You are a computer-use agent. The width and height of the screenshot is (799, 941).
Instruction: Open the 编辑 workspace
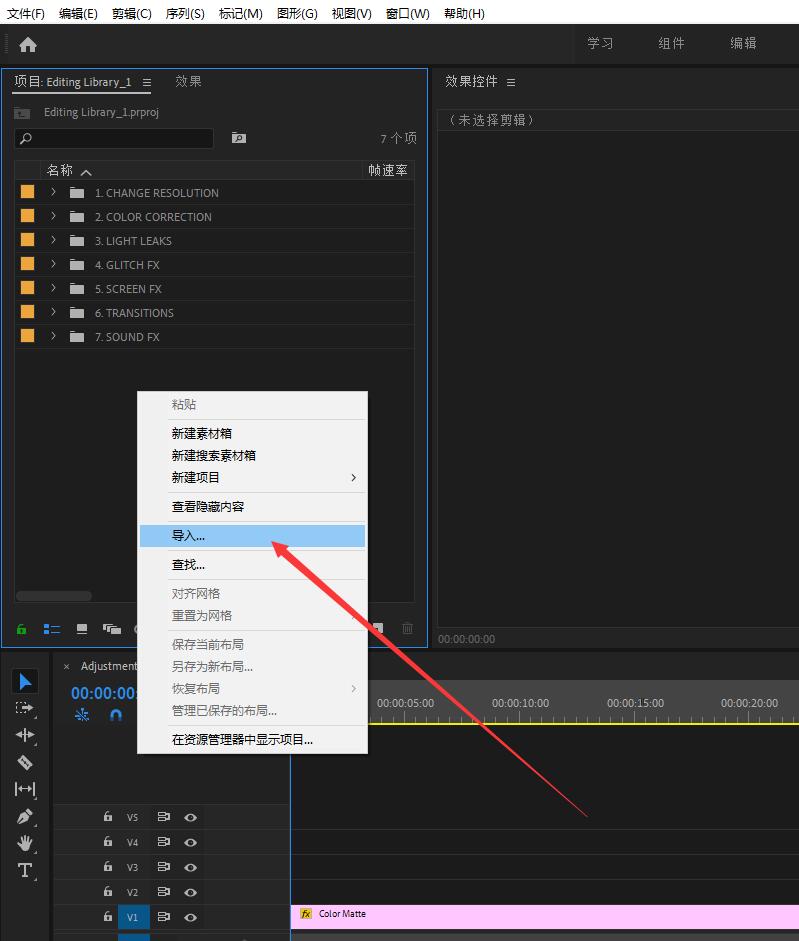[x=743, y=43]
